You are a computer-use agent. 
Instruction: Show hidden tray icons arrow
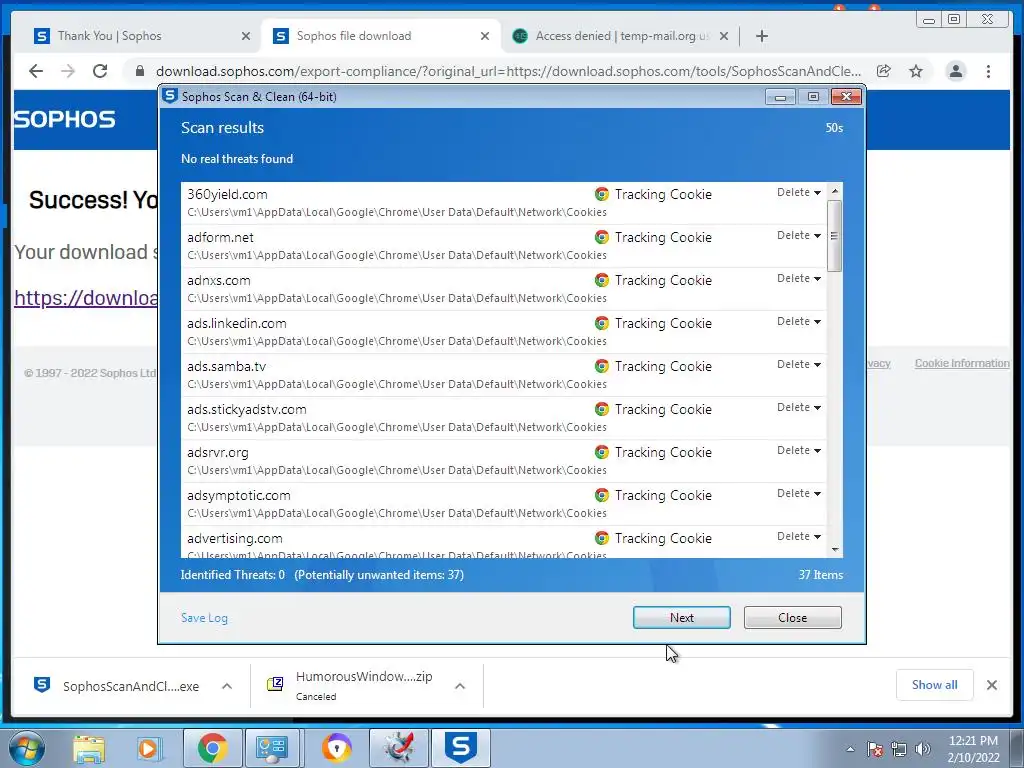(850, 749)
